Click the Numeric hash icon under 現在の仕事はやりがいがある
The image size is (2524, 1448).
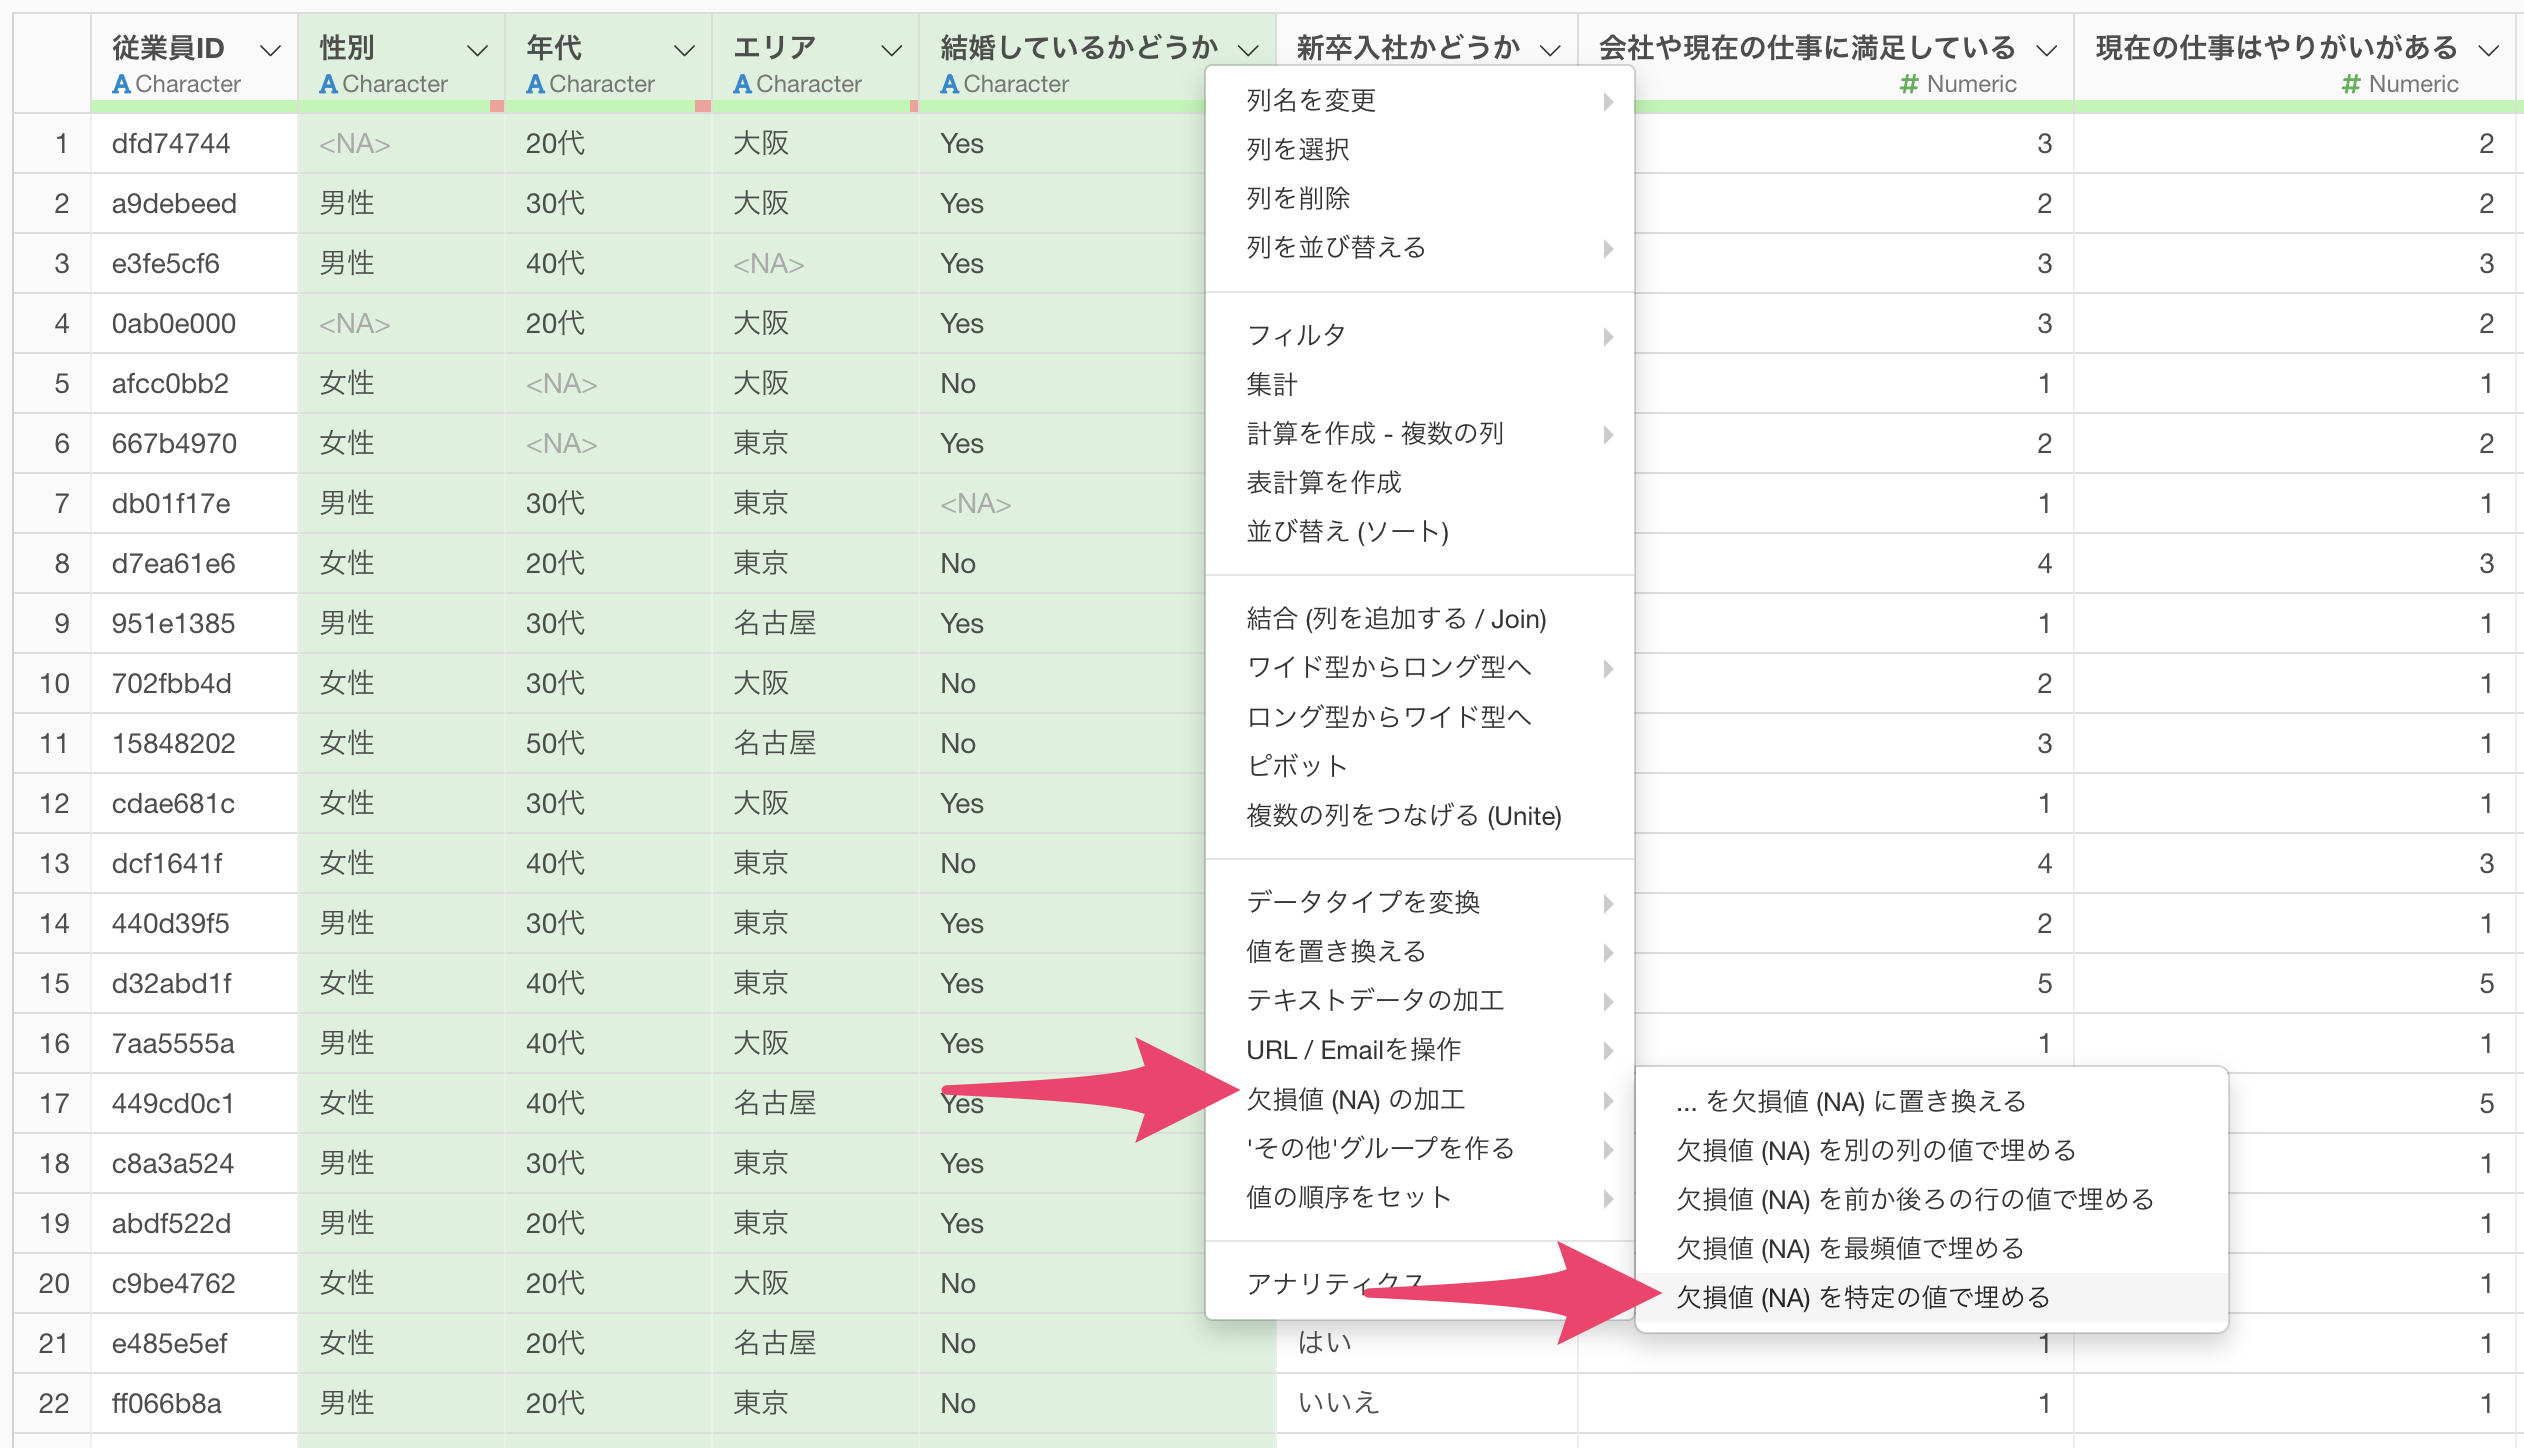click(2351, 85)
